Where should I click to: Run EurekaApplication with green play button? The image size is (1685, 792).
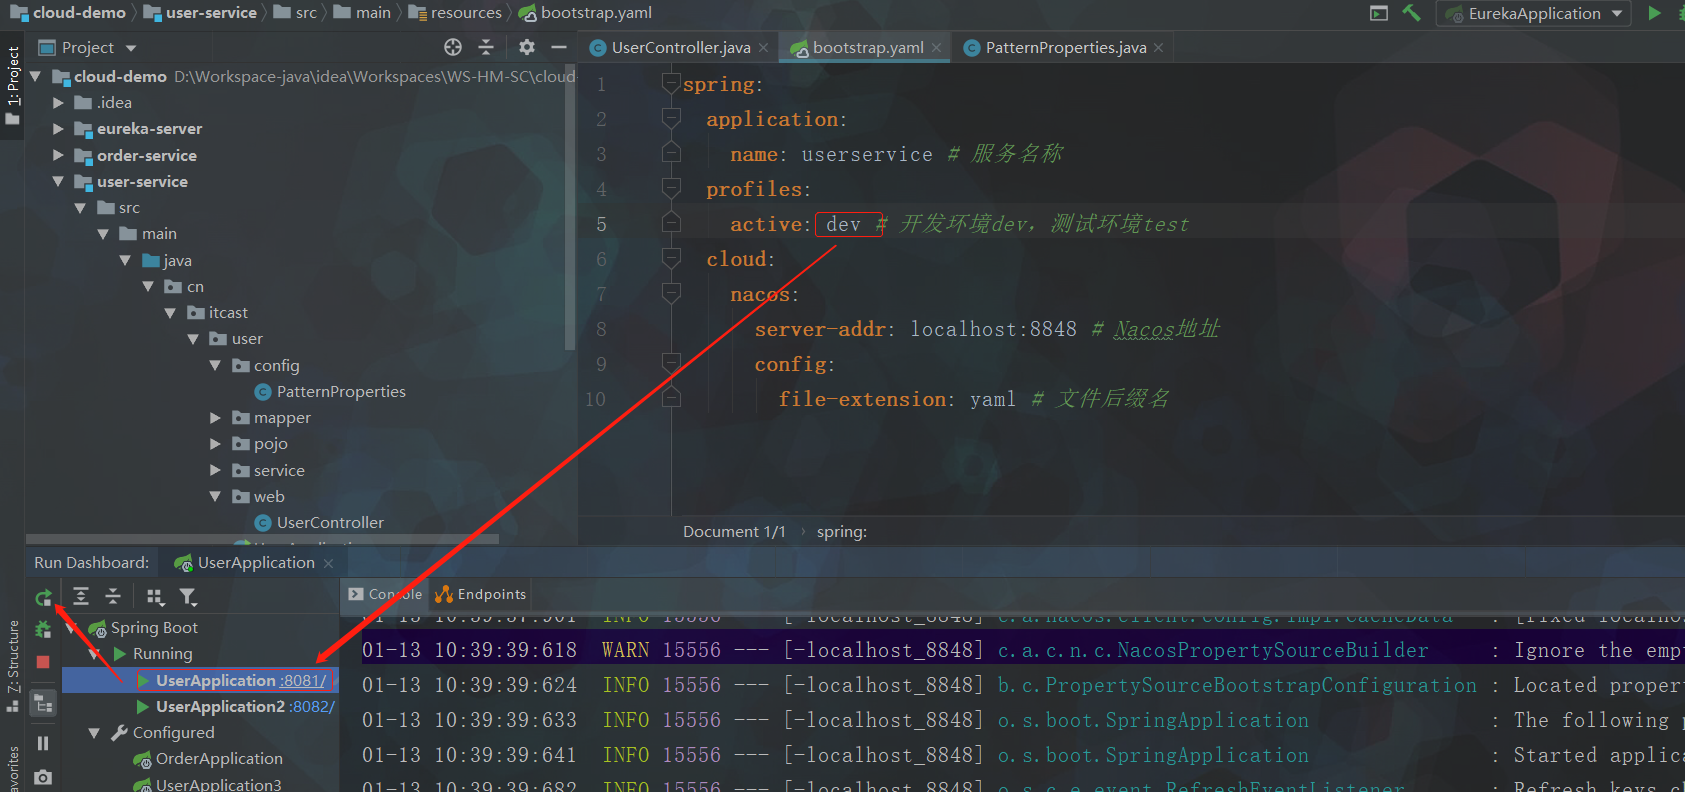click(x=1654, y=13)
